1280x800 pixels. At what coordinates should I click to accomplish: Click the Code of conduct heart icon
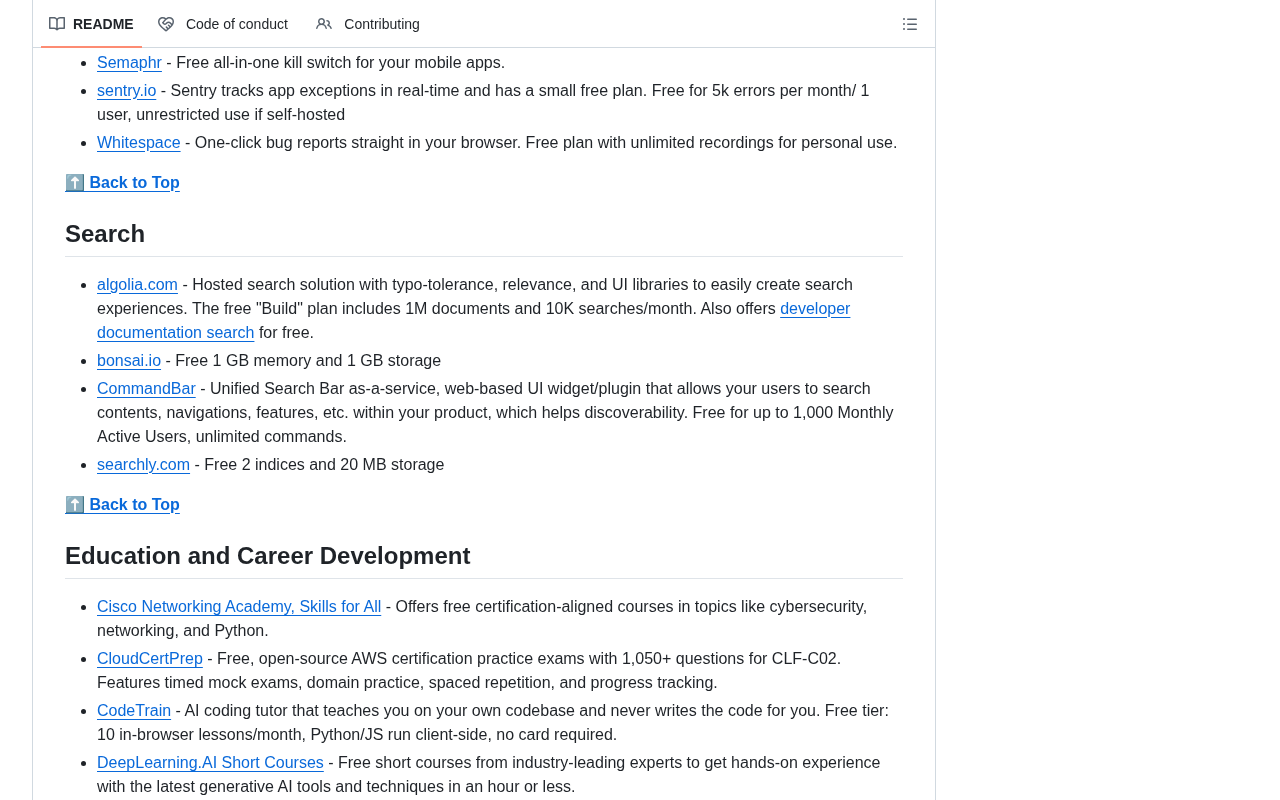point(166,24)
